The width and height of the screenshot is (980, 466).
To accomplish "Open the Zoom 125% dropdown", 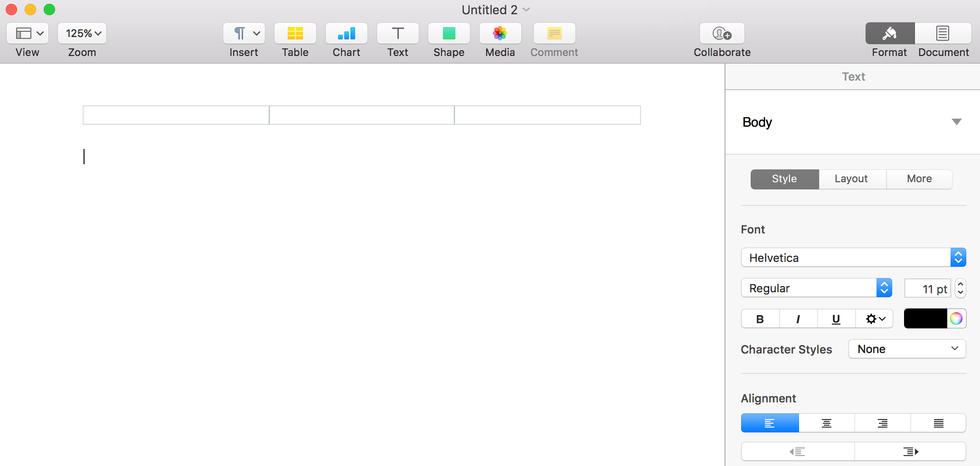I will 82,33.
